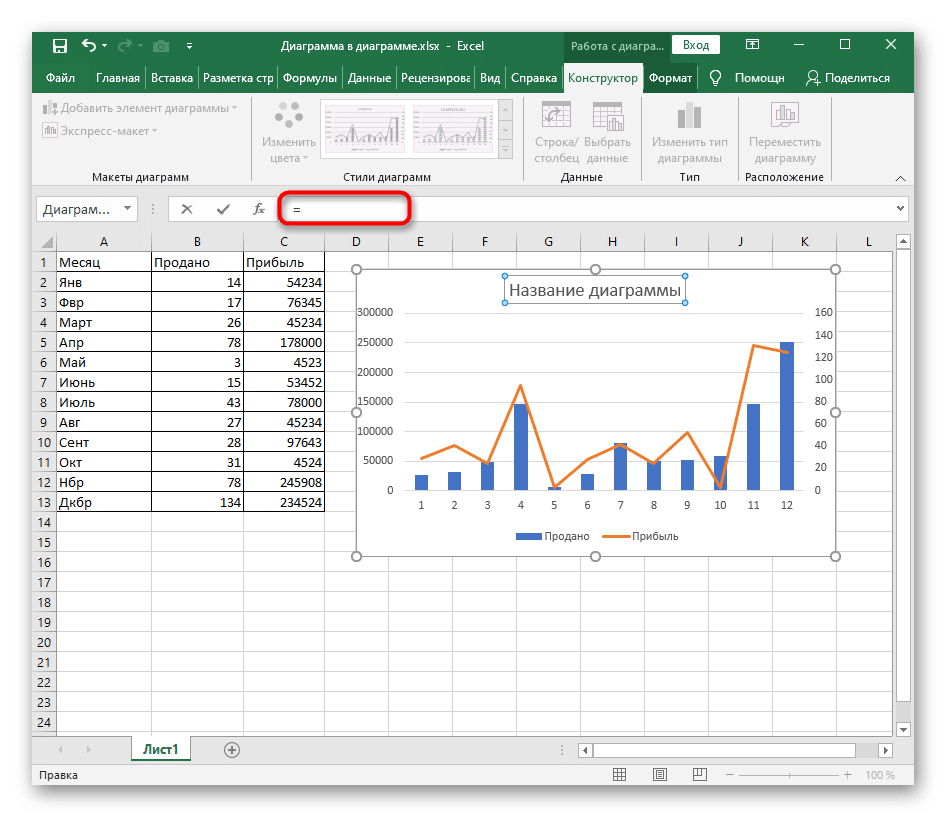Open the Файл menu

pos(60,78)
